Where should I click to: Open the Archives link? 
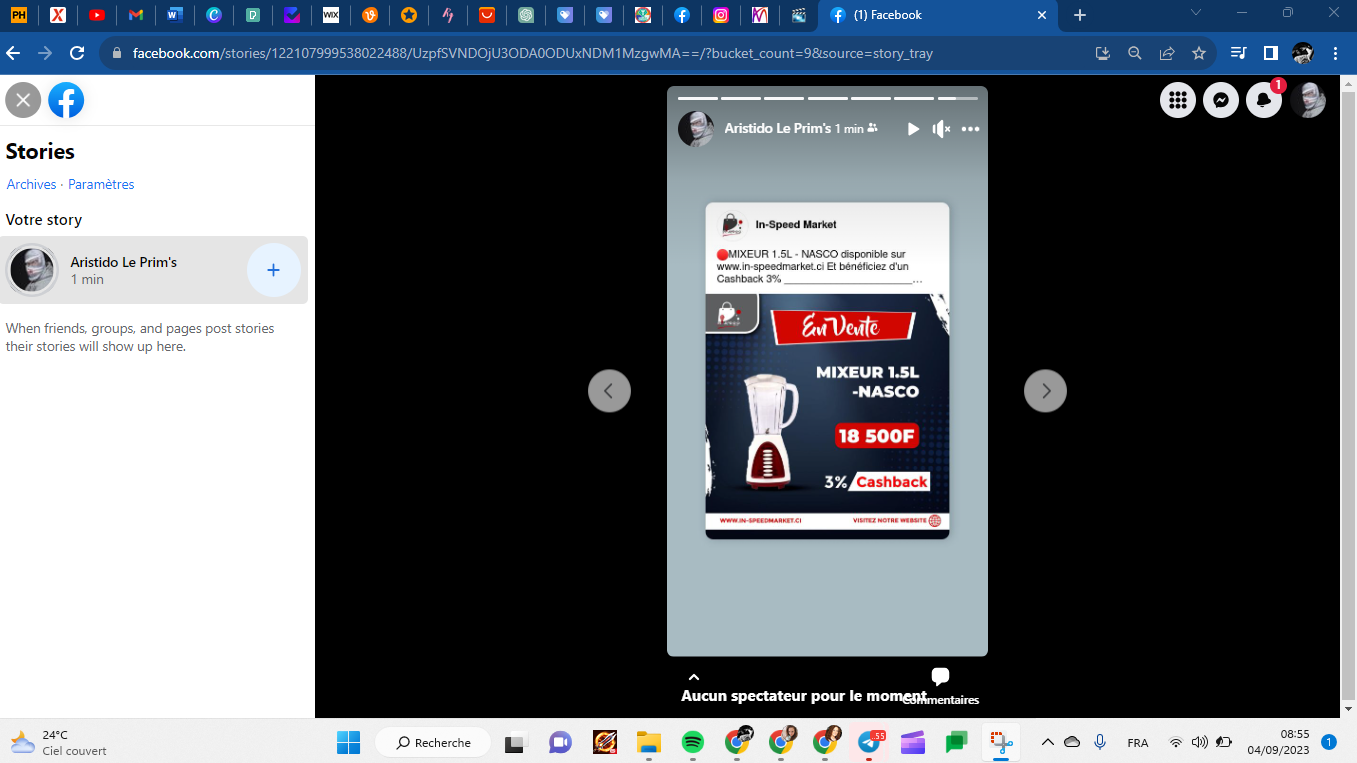[31, 184]
